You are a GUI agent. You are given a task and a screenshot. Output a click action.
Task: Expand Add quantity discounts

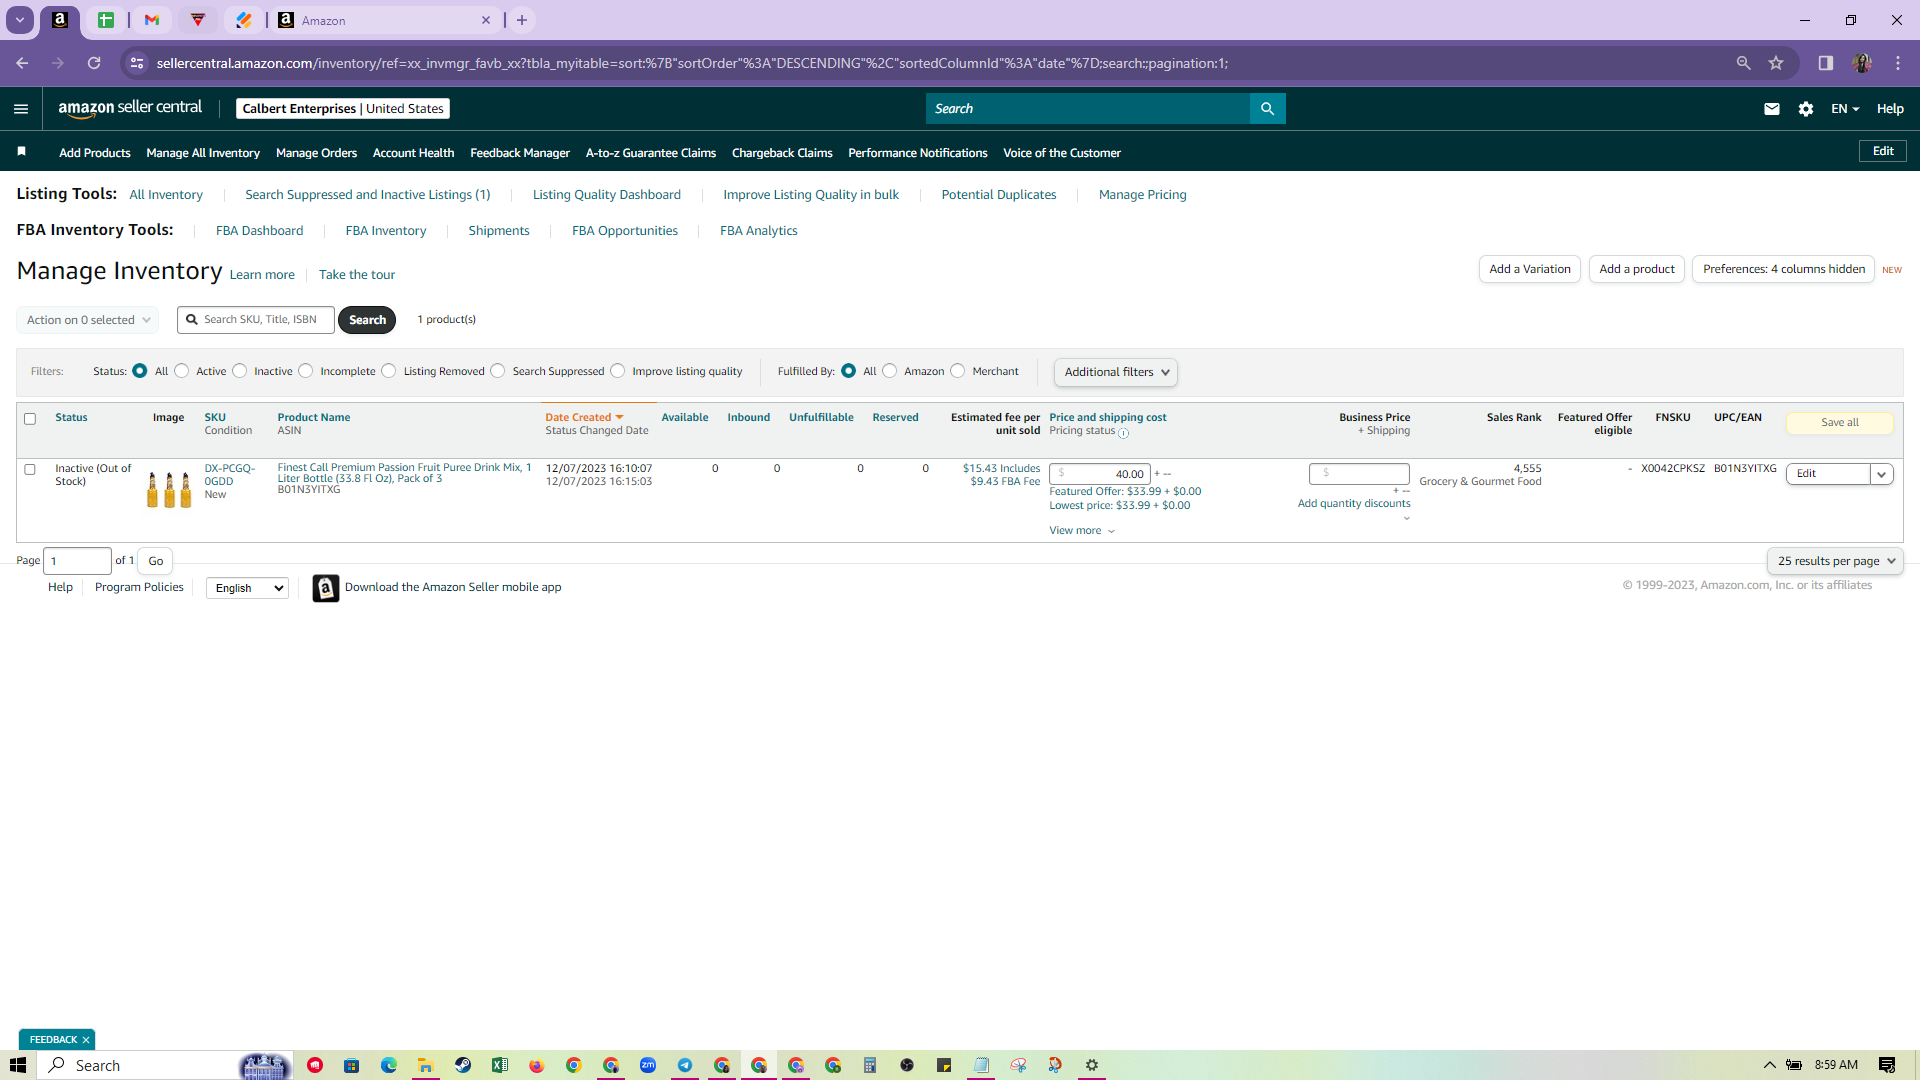point(1353,504)
